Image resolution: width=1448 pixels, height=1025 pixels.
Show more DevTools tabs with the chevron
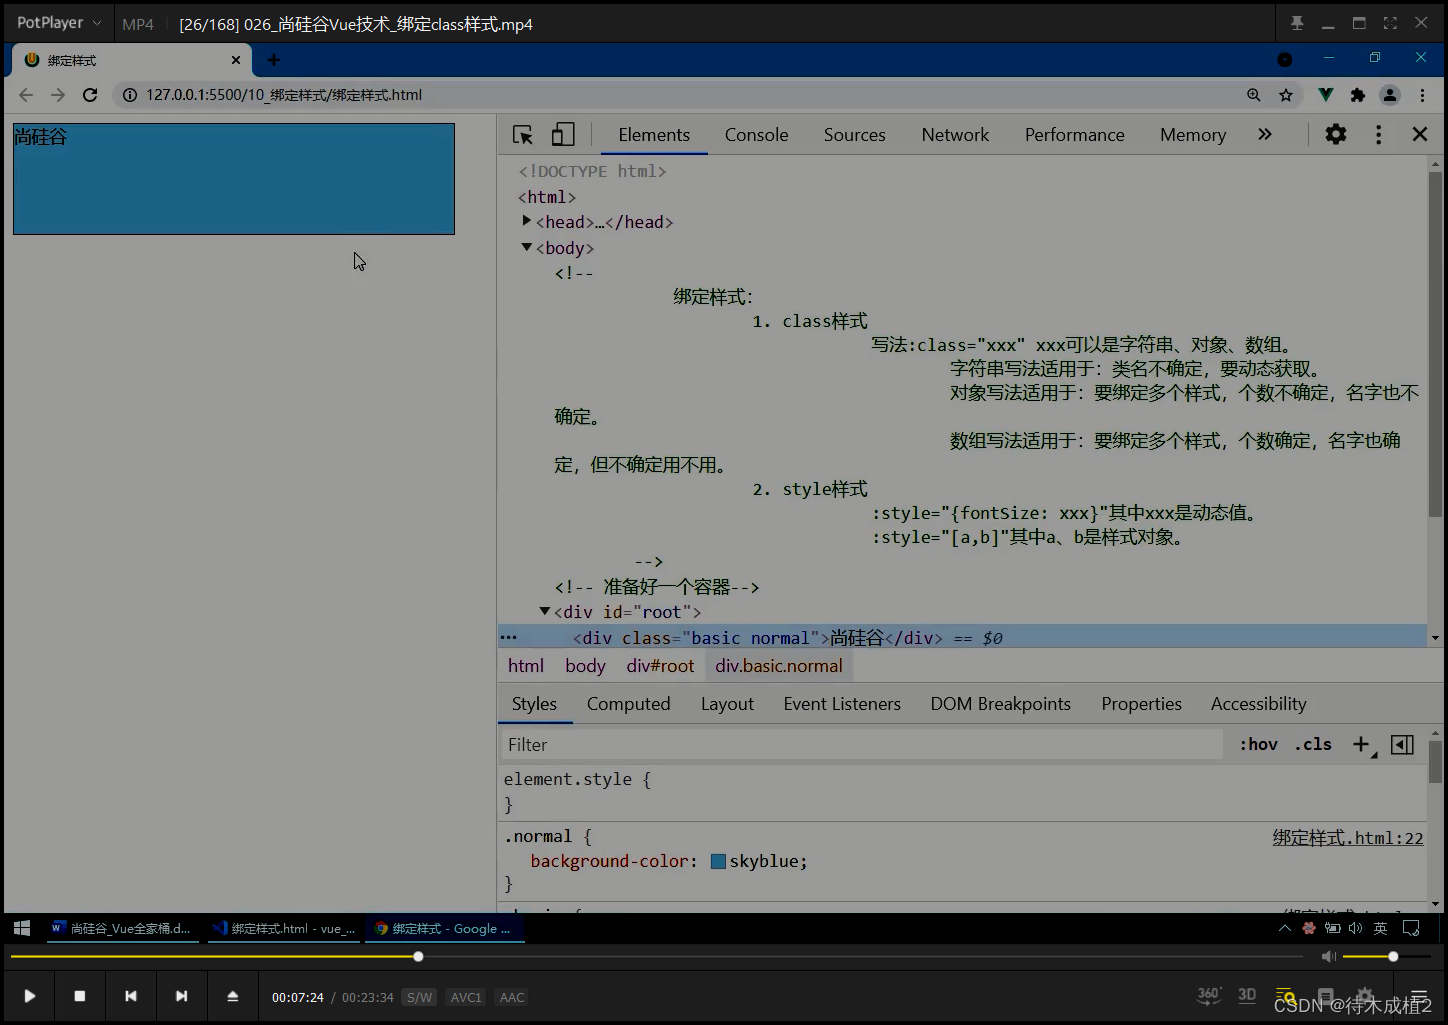1265,134
